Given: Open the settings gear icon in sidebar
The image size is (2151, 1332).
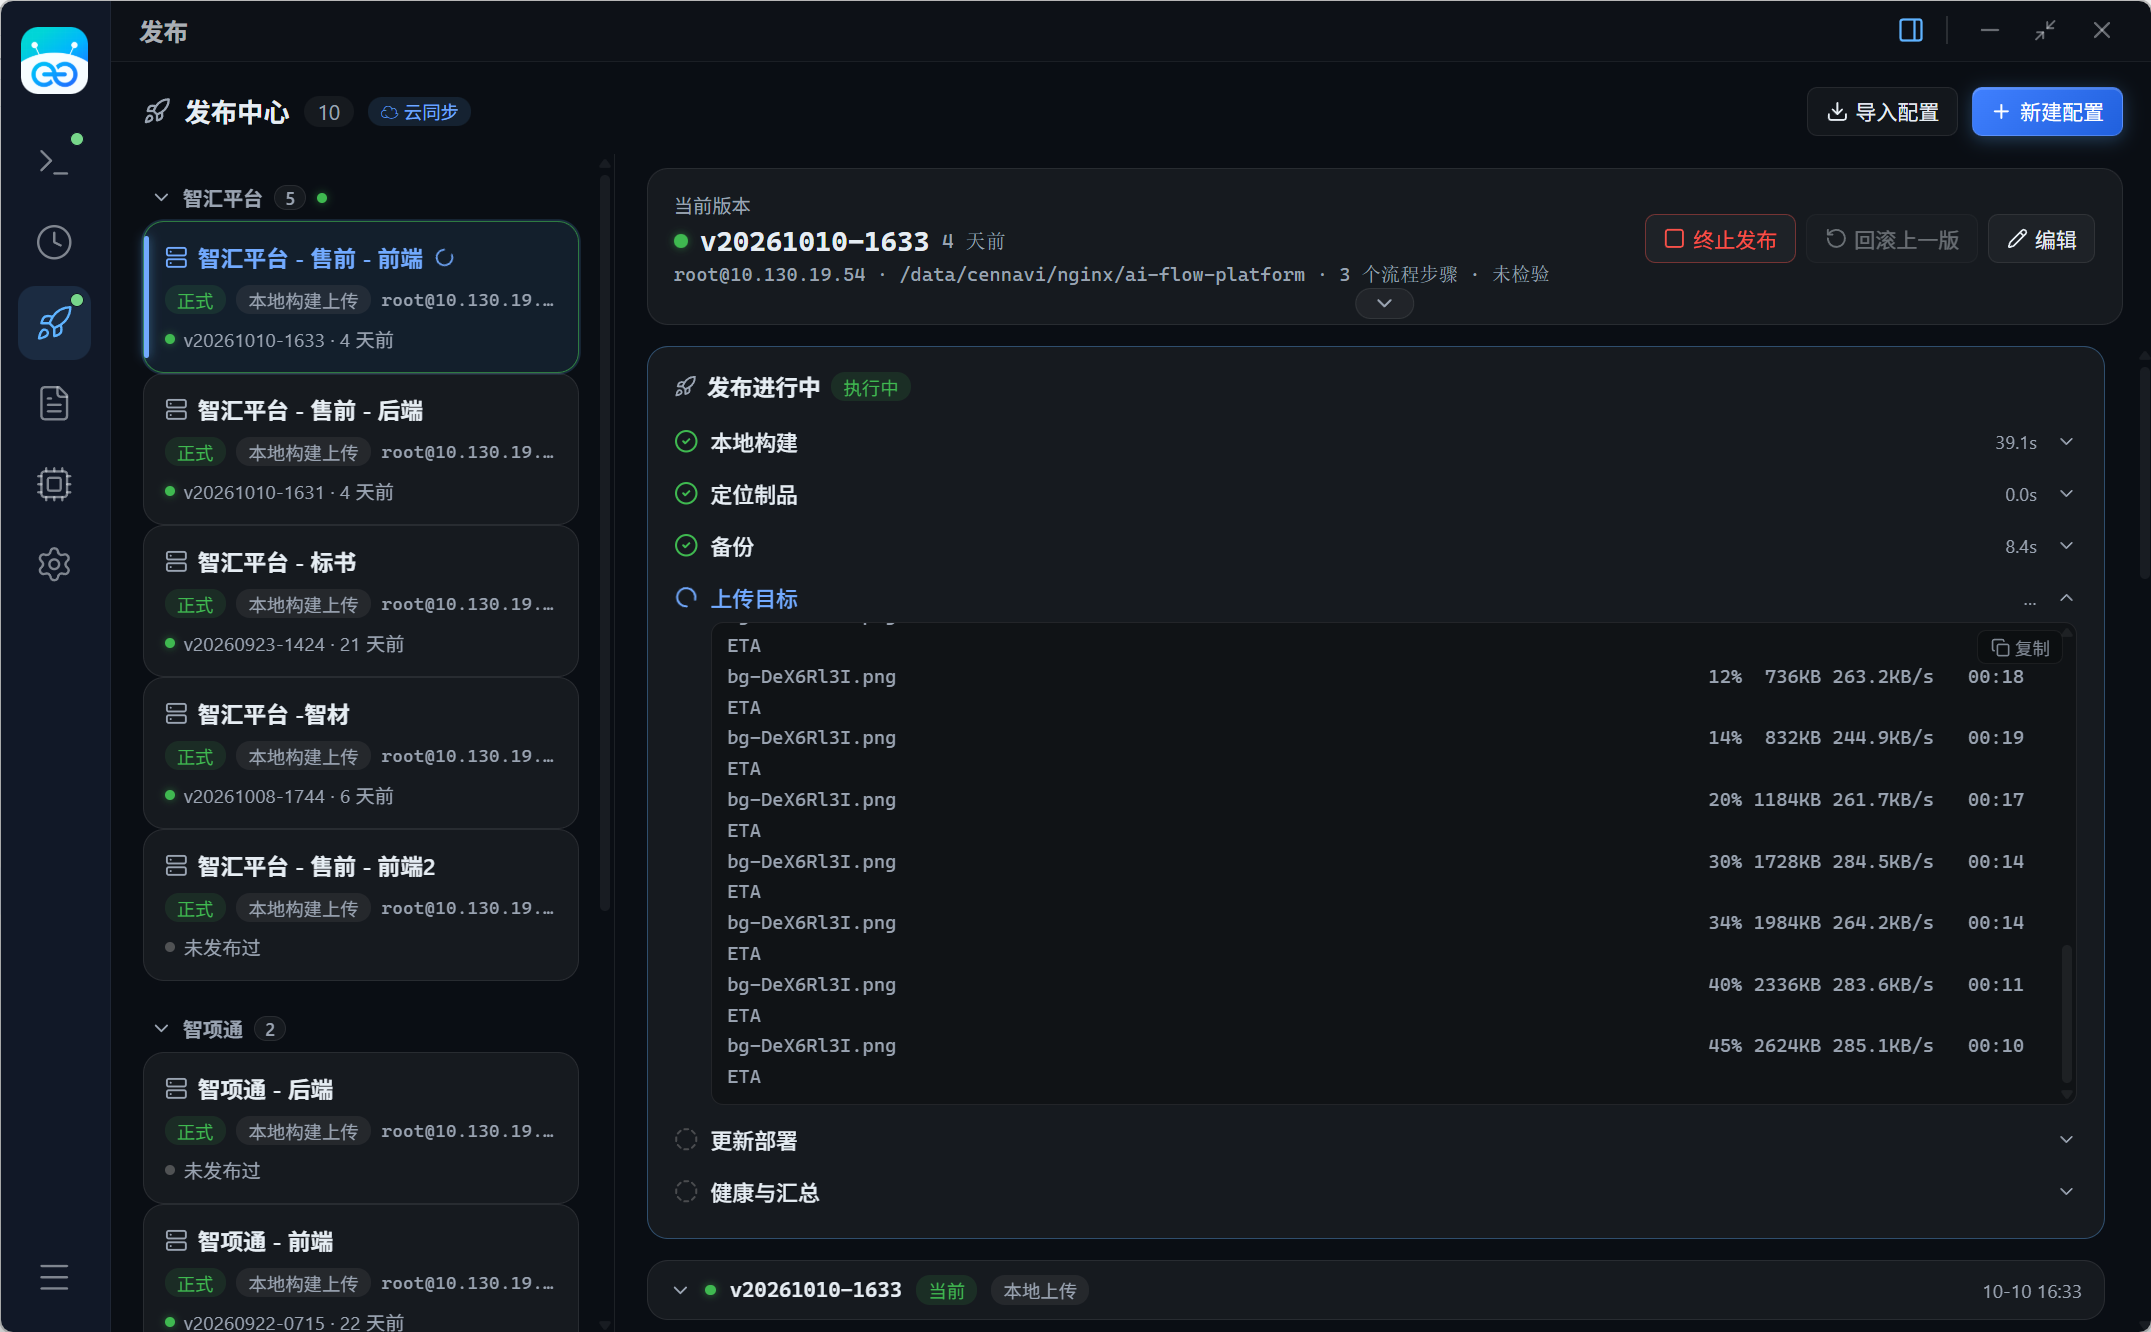Looking at the screenshot, I should click(x=54, y=564).
